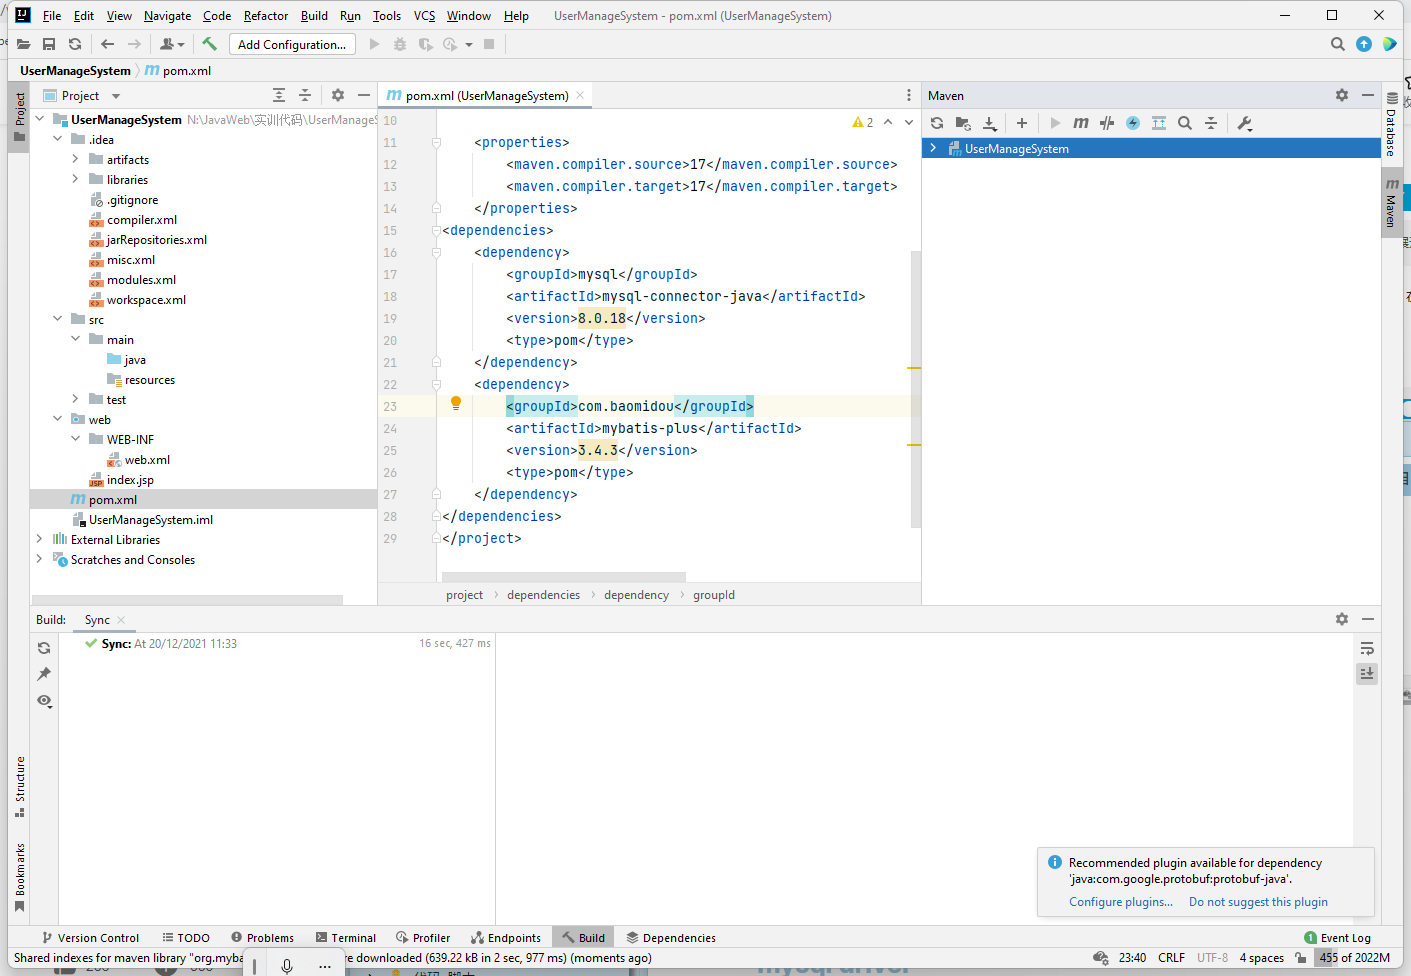Click Download Sources and Documentation icon
The width and height of the screenshot is (1411, 976).
(x=989, y=123)
